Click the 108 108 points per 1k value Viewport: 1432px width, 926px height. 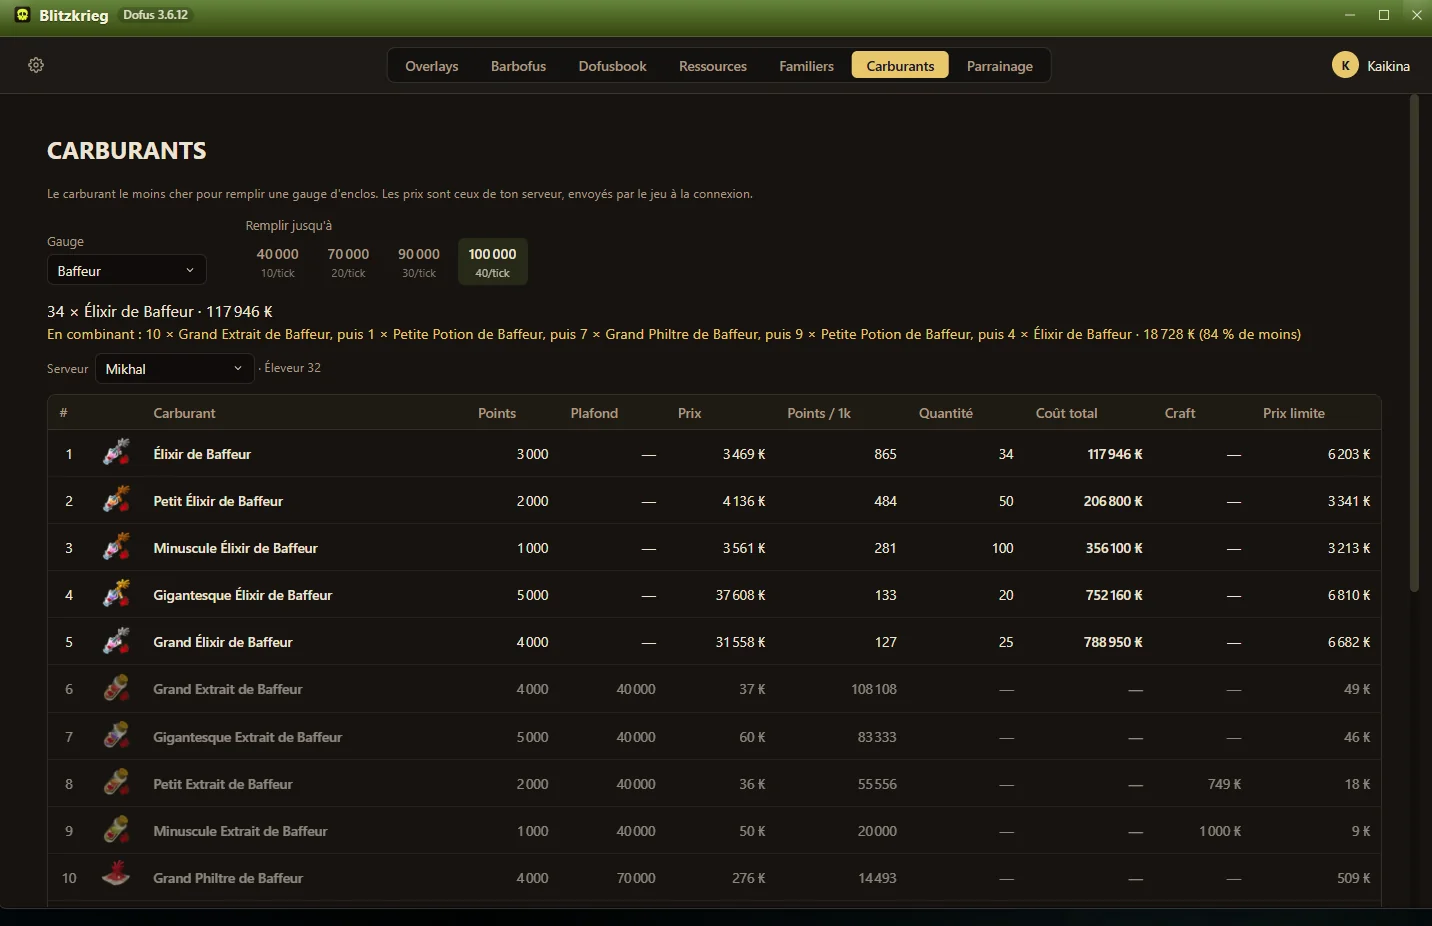(x=874, y=689)
